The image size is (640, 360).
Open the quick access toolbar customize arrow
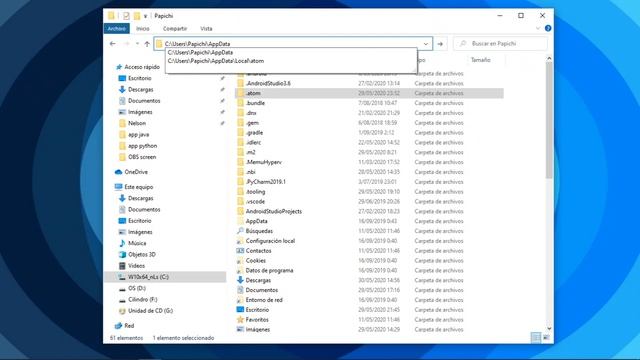point(145,16)
